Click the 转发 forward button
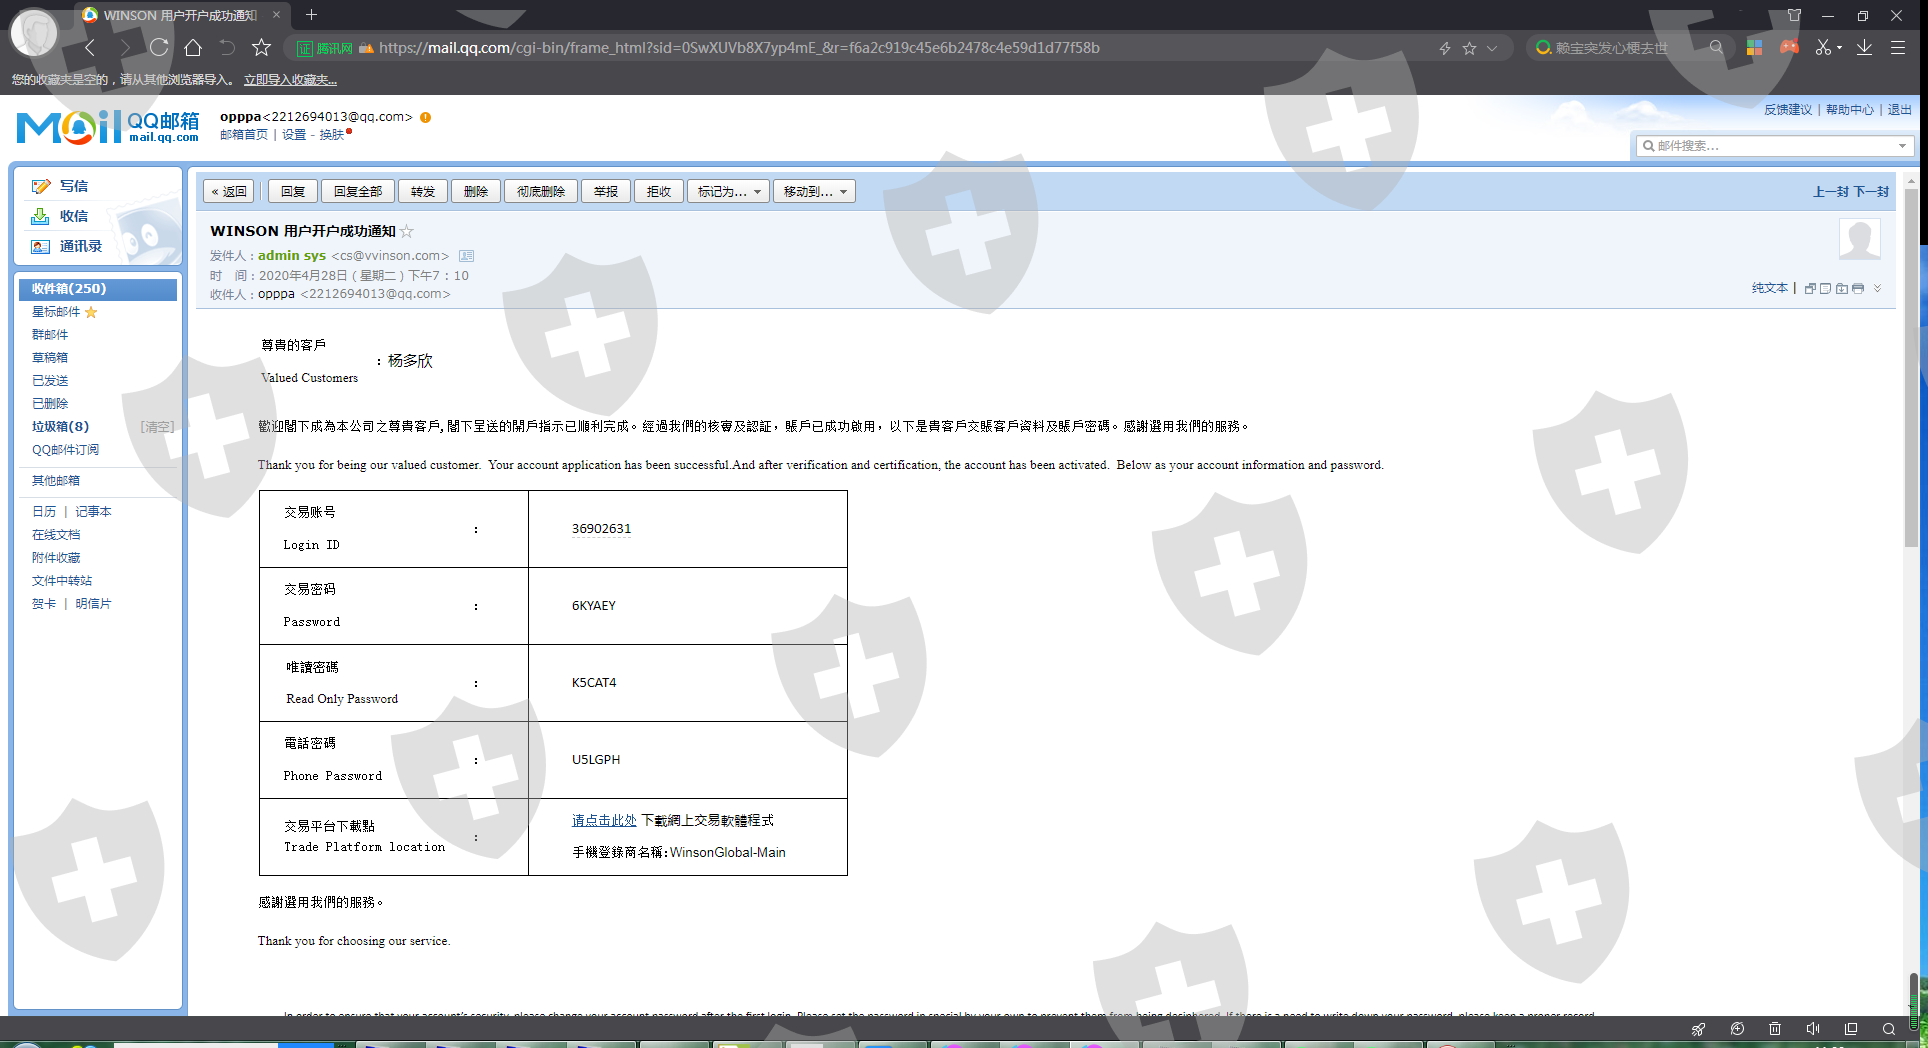Viewport: 1928px width, 1048px height. tap(423, 192)
